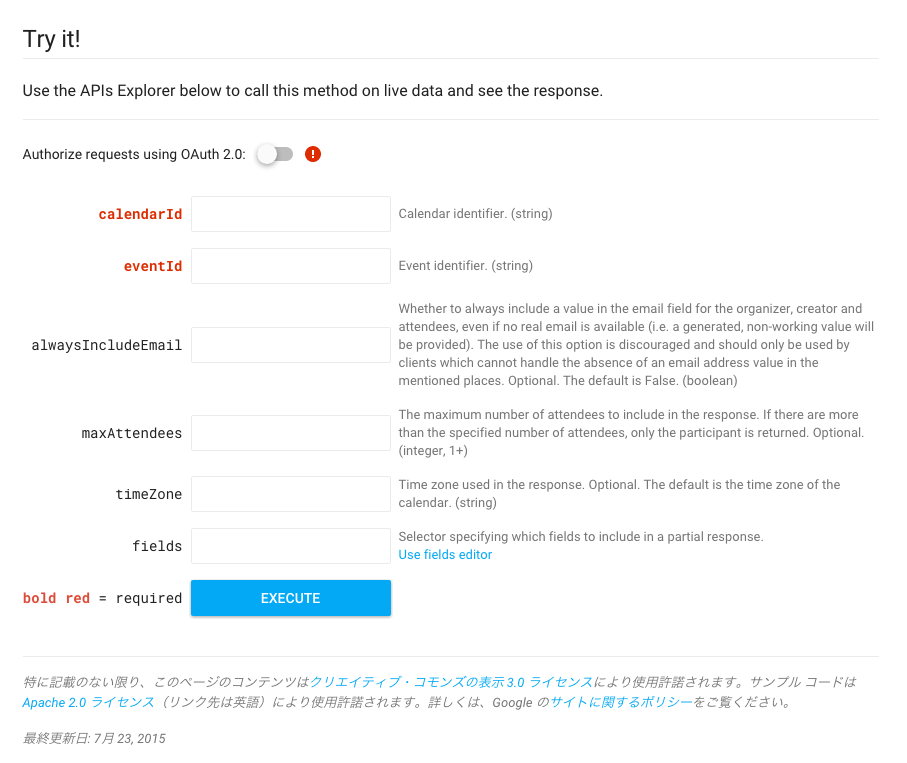Select the eventId label text
This screenshot has height=763, width=907.
tap(152, 265)
